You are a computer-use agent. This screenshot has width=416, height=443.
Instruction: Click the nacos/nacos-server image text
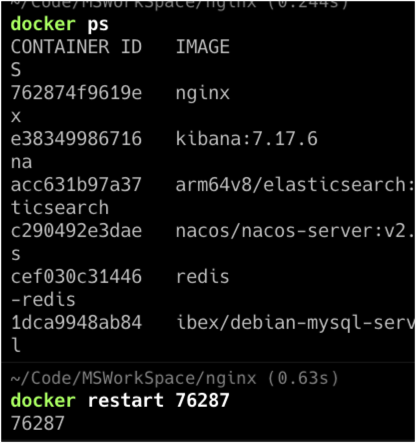click(x=295, y=231)
